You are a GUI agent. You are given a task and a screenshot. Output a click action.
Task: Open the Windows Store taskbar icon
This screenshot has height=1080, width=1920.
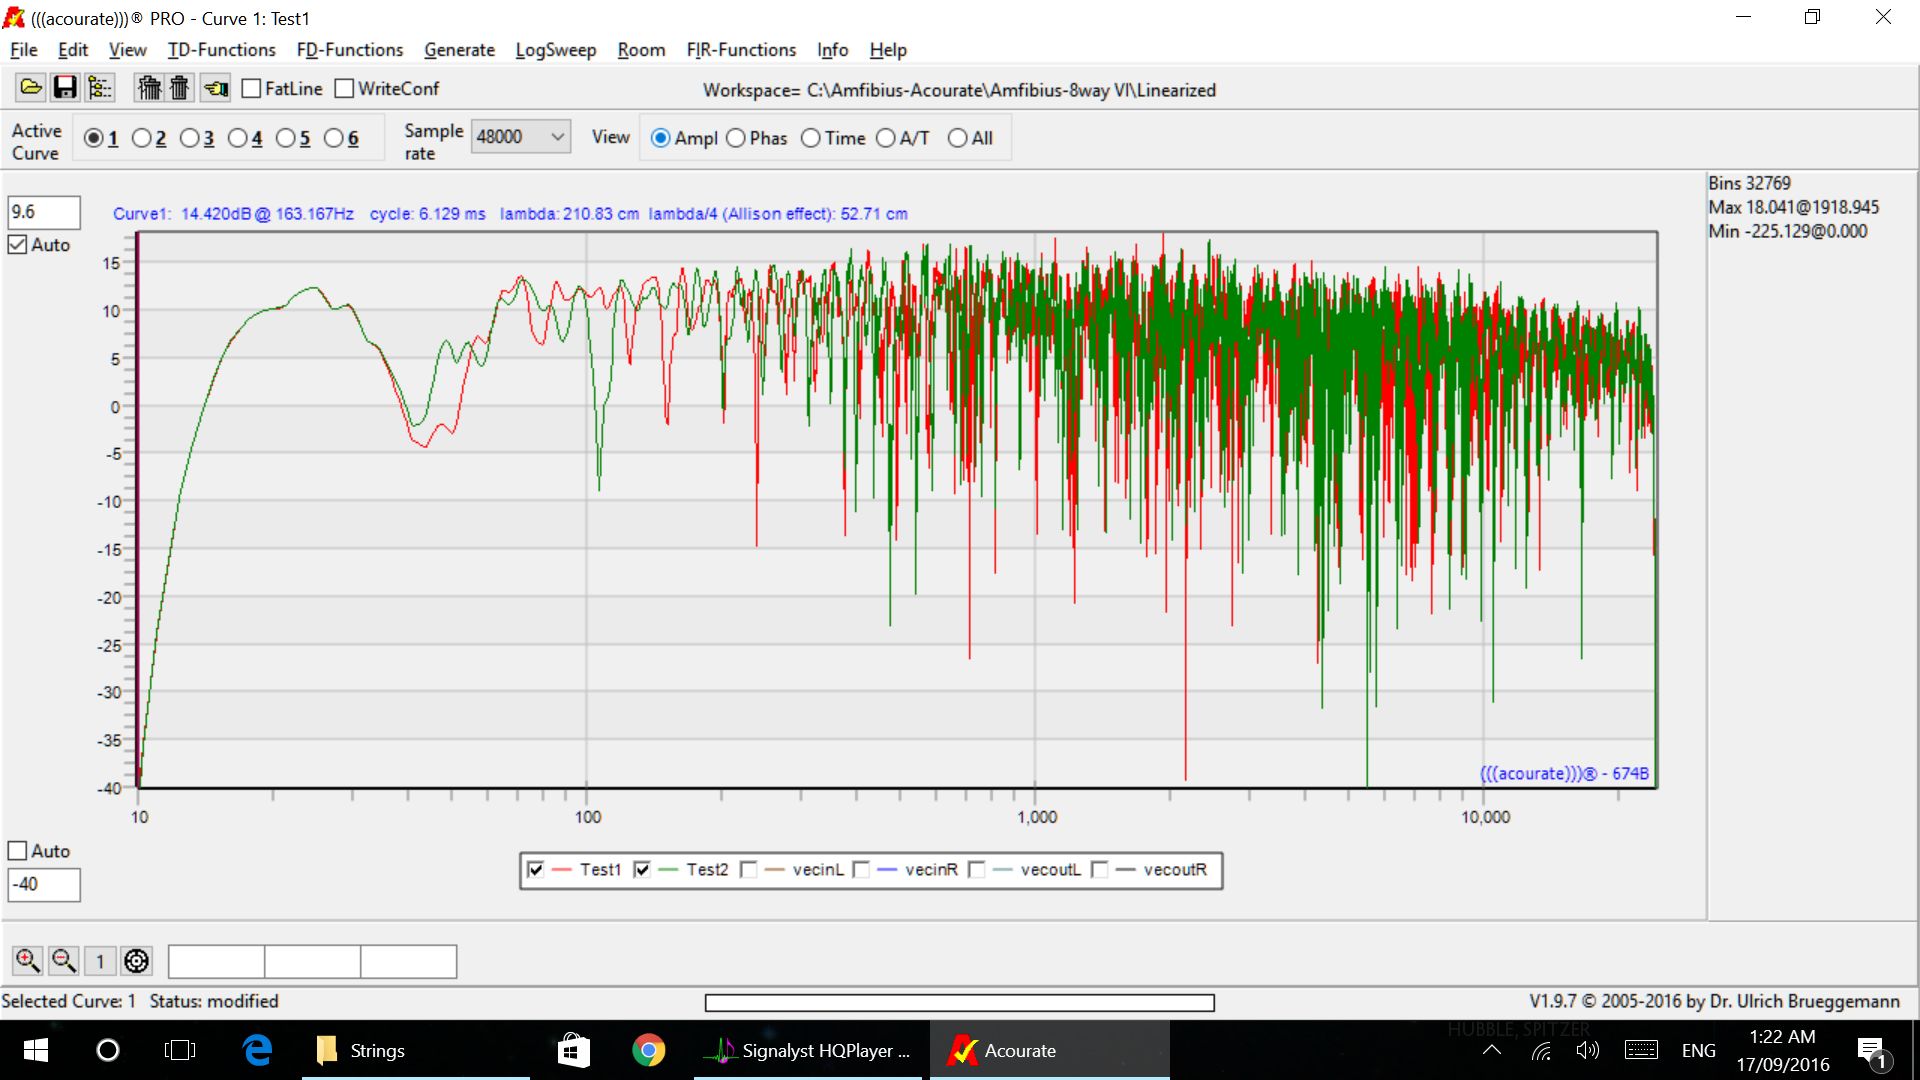point(574,1050)
